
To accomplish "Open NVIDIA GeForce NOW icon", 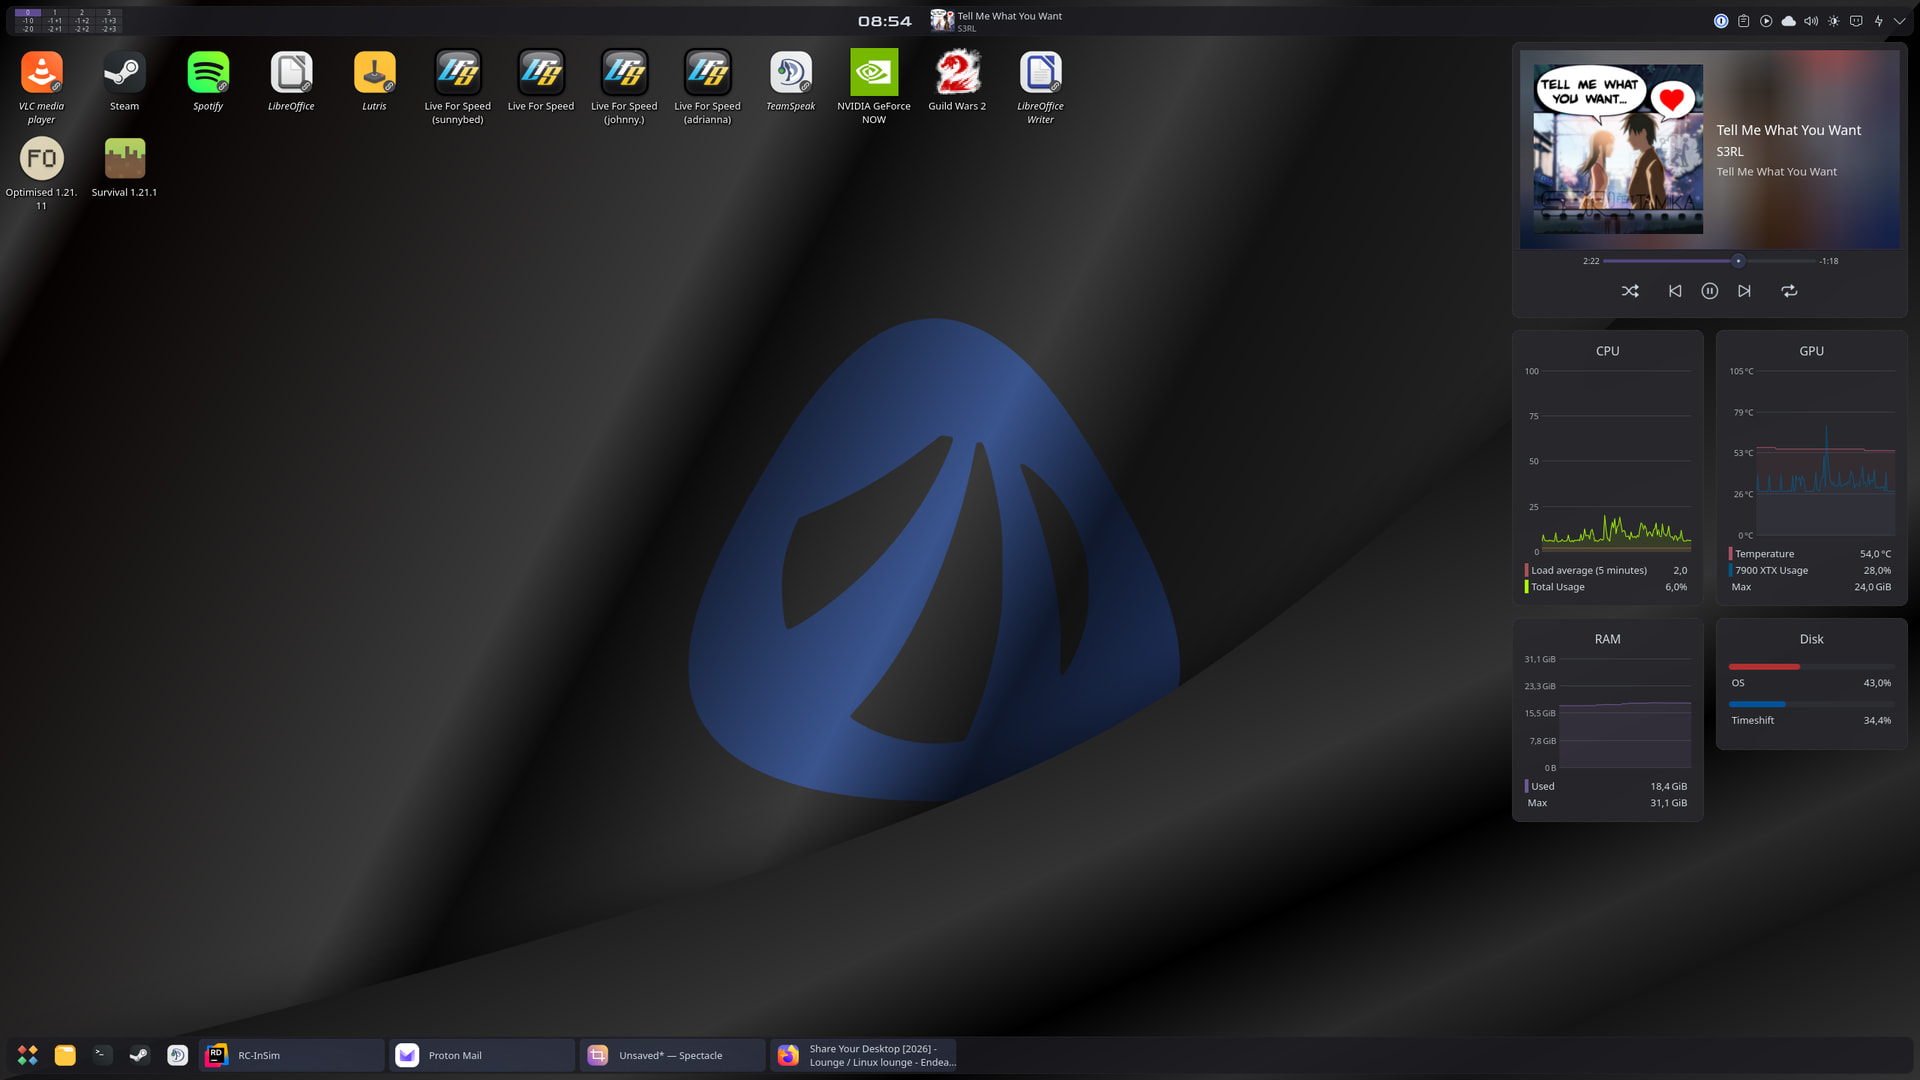I will click(x=874, y=87).
